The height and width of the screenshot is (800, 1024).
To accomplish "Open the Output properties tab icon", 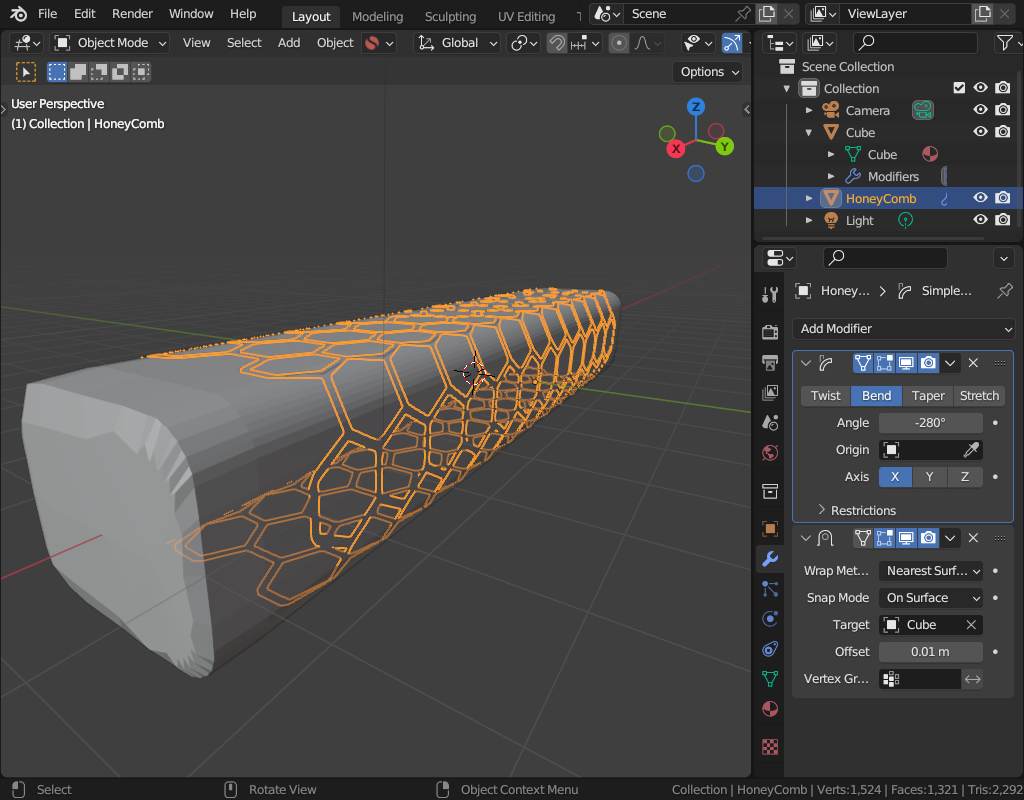I will click(x=770, y=362).
